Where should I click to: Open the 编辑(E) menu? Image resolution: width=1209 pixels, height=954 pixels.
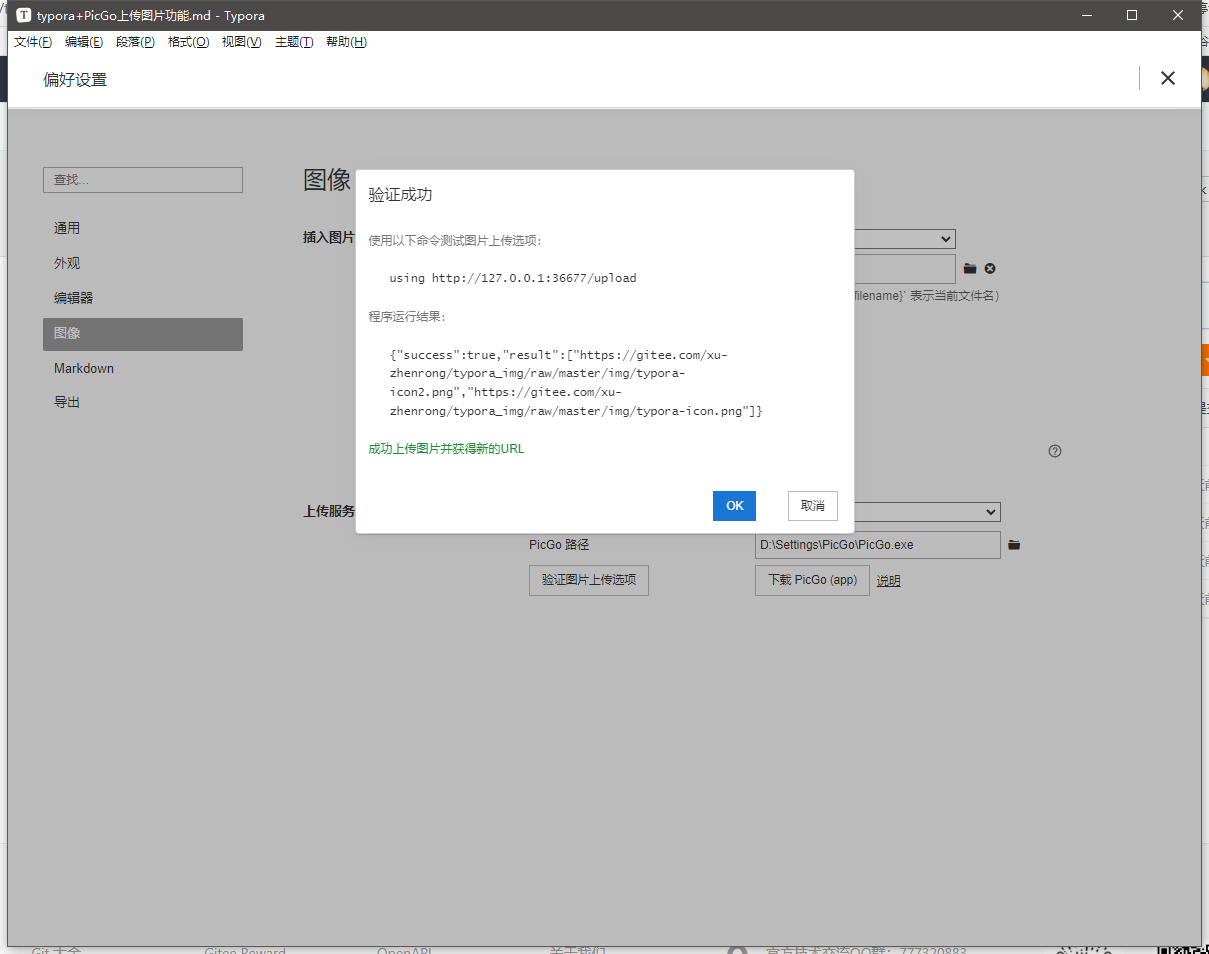84,42
